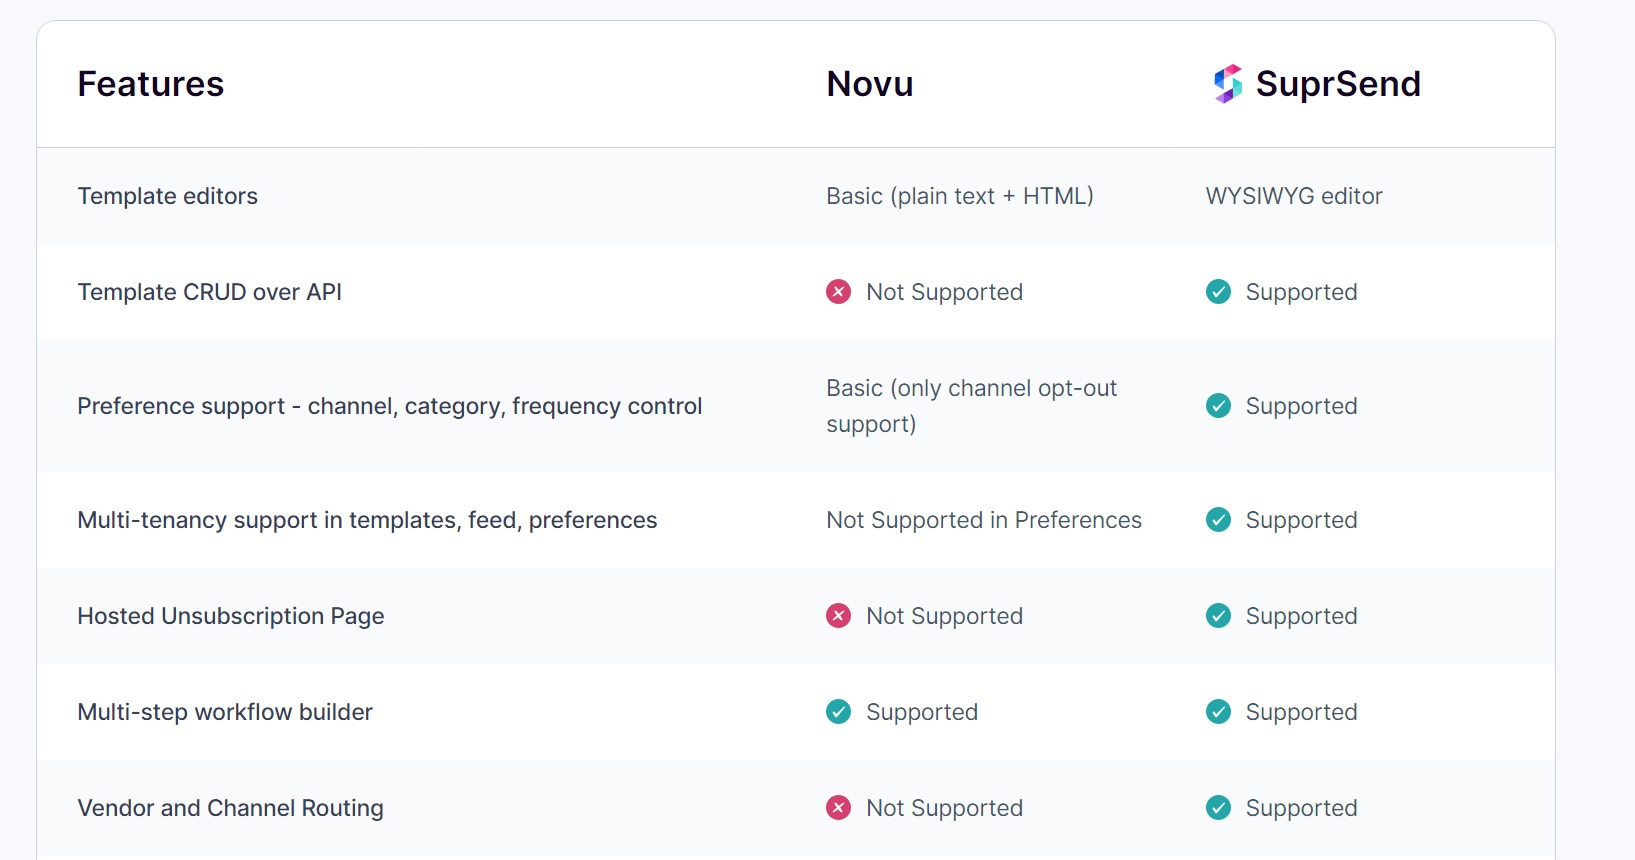
Task: Click Supported text in Hosted Unsubscription row
Action: tap(1302, 616)
